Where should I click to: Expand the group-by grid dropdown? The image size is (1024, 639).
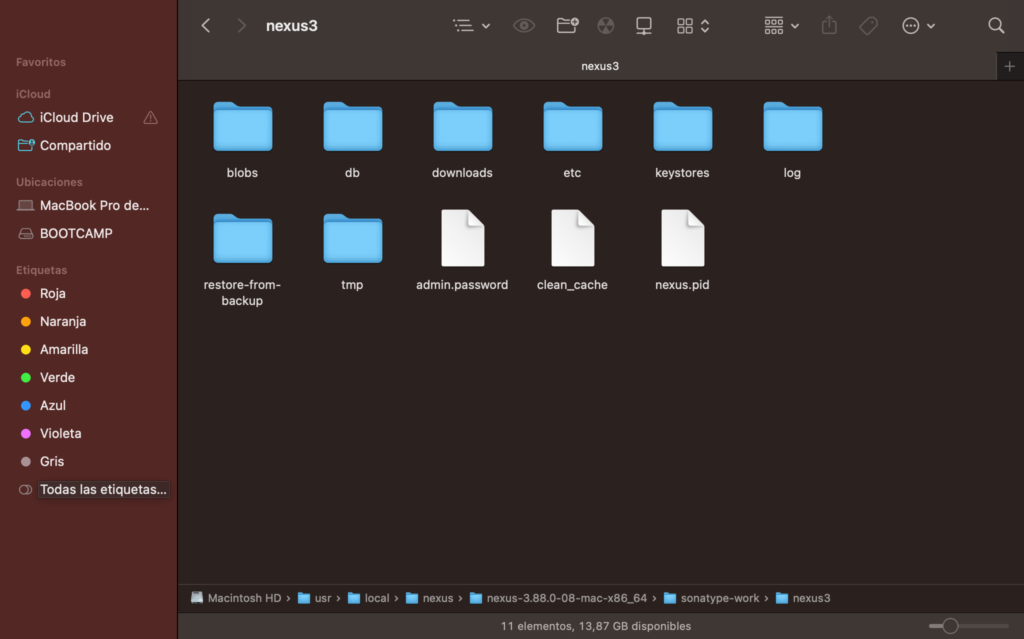[x=781, y=26]
